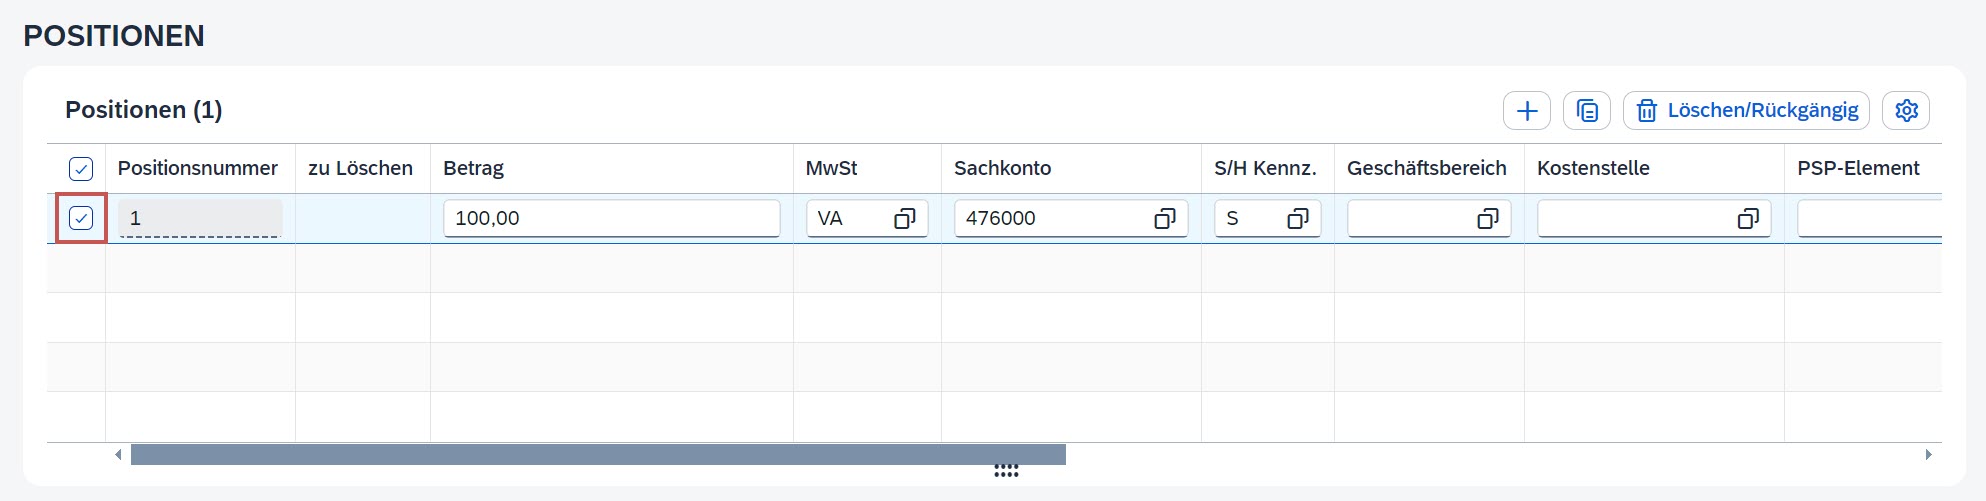This screenshot has height=501, width=1986.
Task: Click the Positionsnummer column header
Action: pos(198,169)
